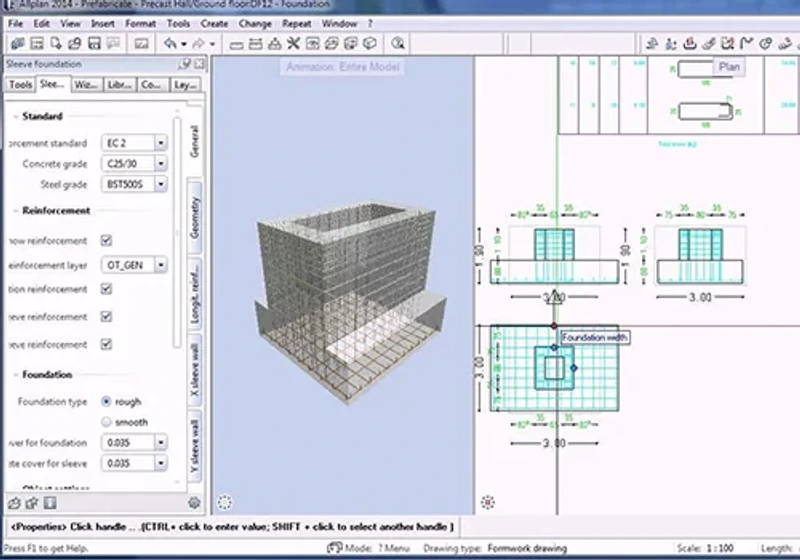Click the pyramid-shaped icon left of the crossed tools
800x560 pixels.
coord(274,44)
